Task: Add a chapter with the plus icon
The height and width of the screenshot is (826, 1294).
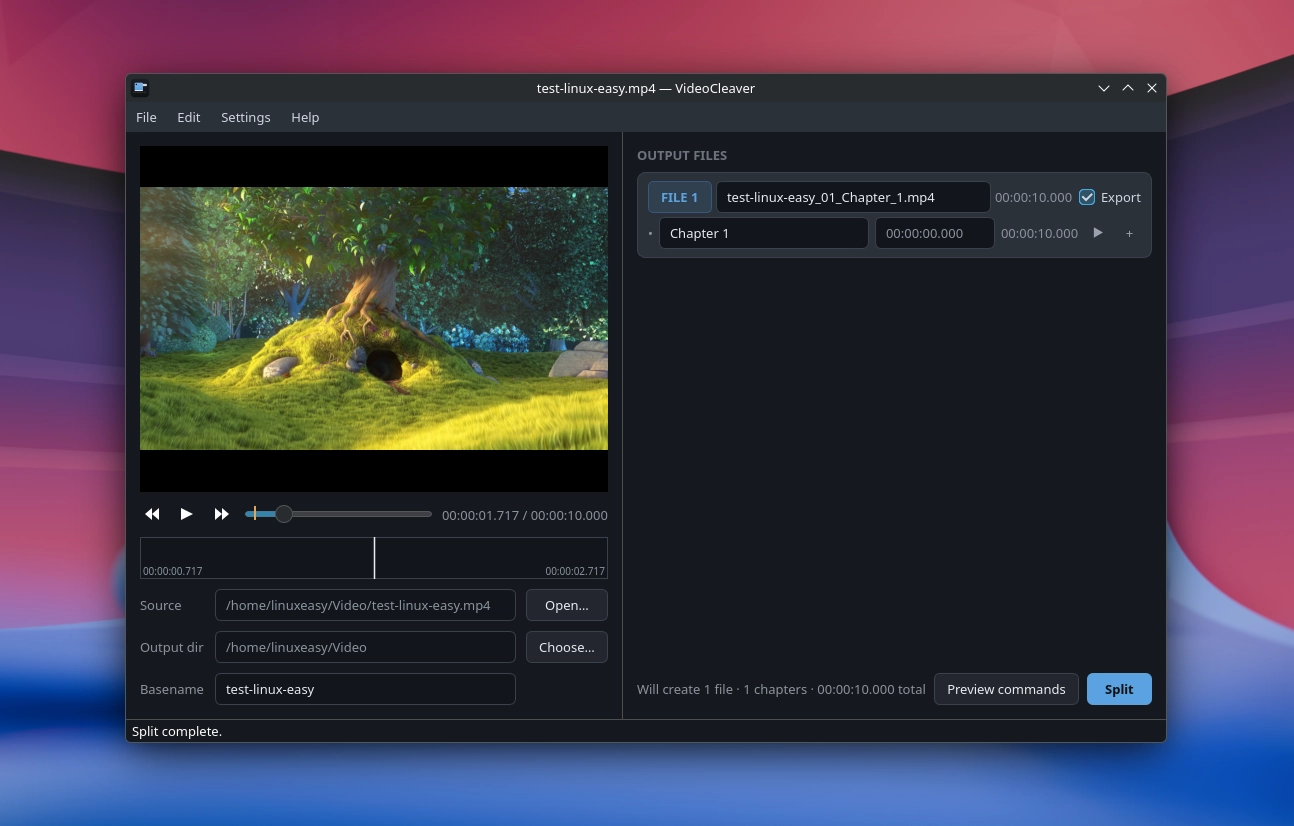Action: (1129, 233)
